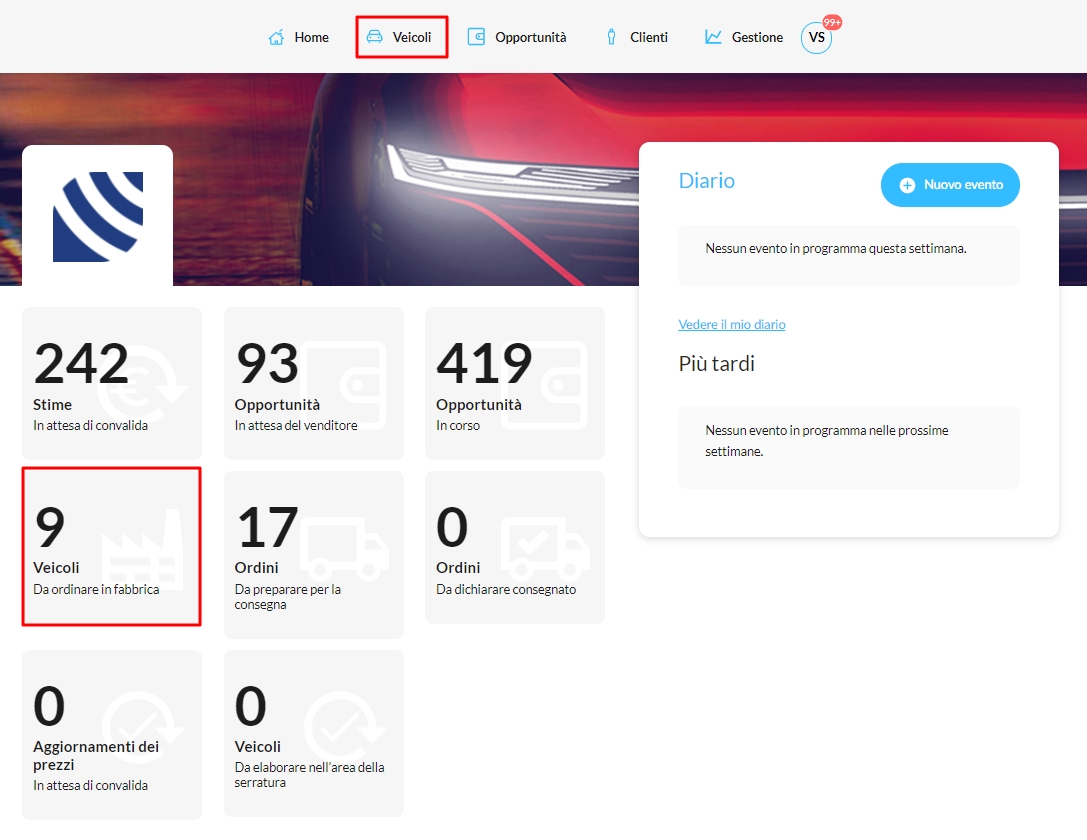Click the Nuovo evento button
This screenshot has height=840, width=1087.
pyautogui.click(x=950, y=185)
